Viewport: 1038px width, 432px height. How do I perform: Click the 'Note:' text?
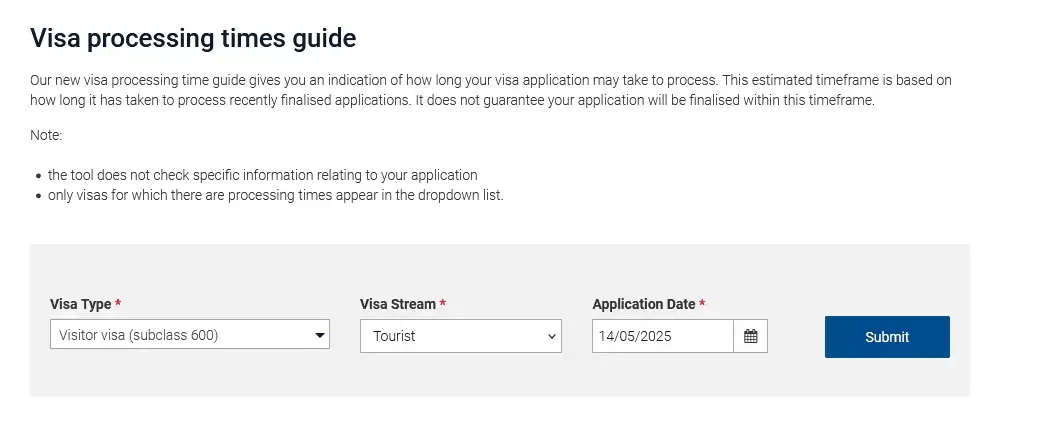tap(46, 136)
